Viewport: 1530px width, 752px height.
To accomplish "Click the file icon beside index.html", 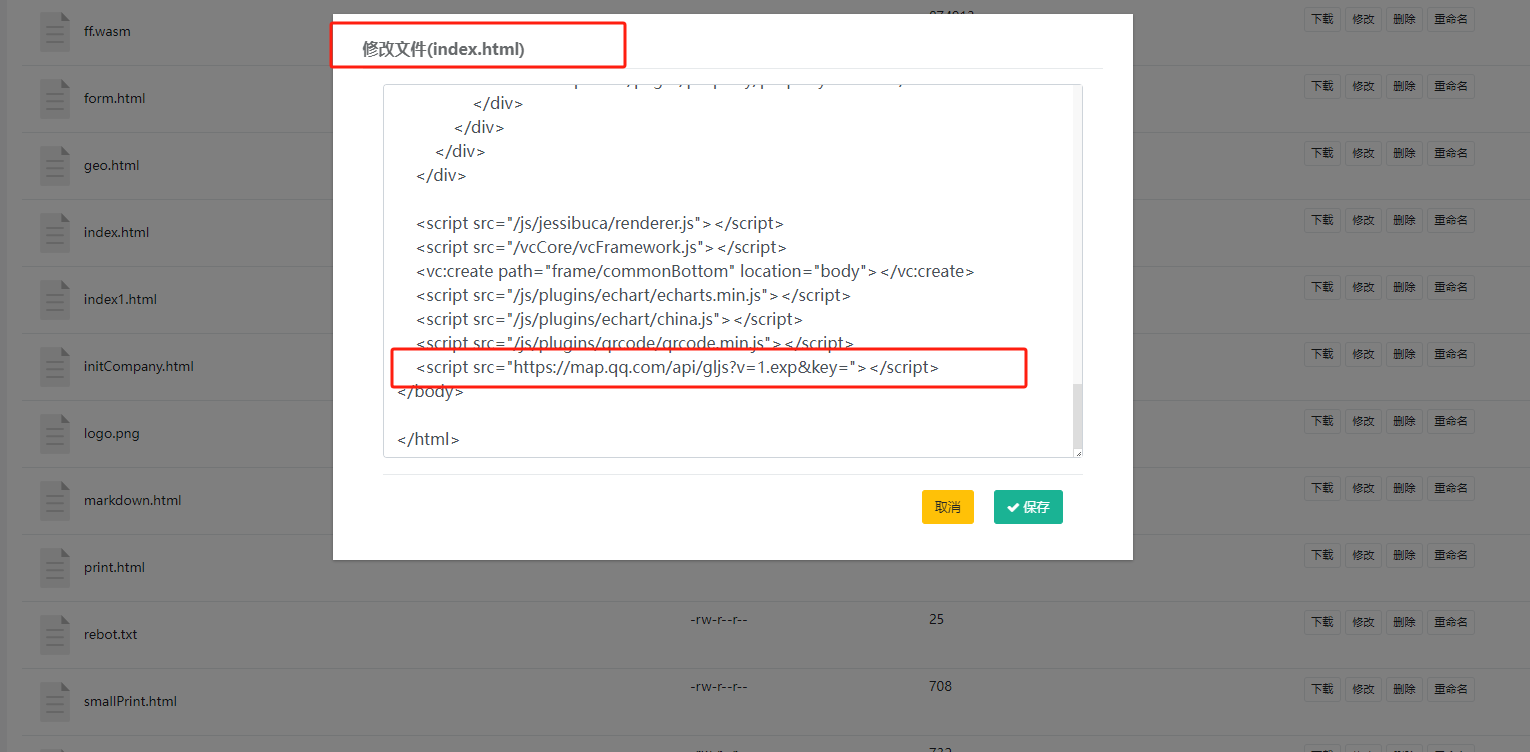I will tap(55, 232).
